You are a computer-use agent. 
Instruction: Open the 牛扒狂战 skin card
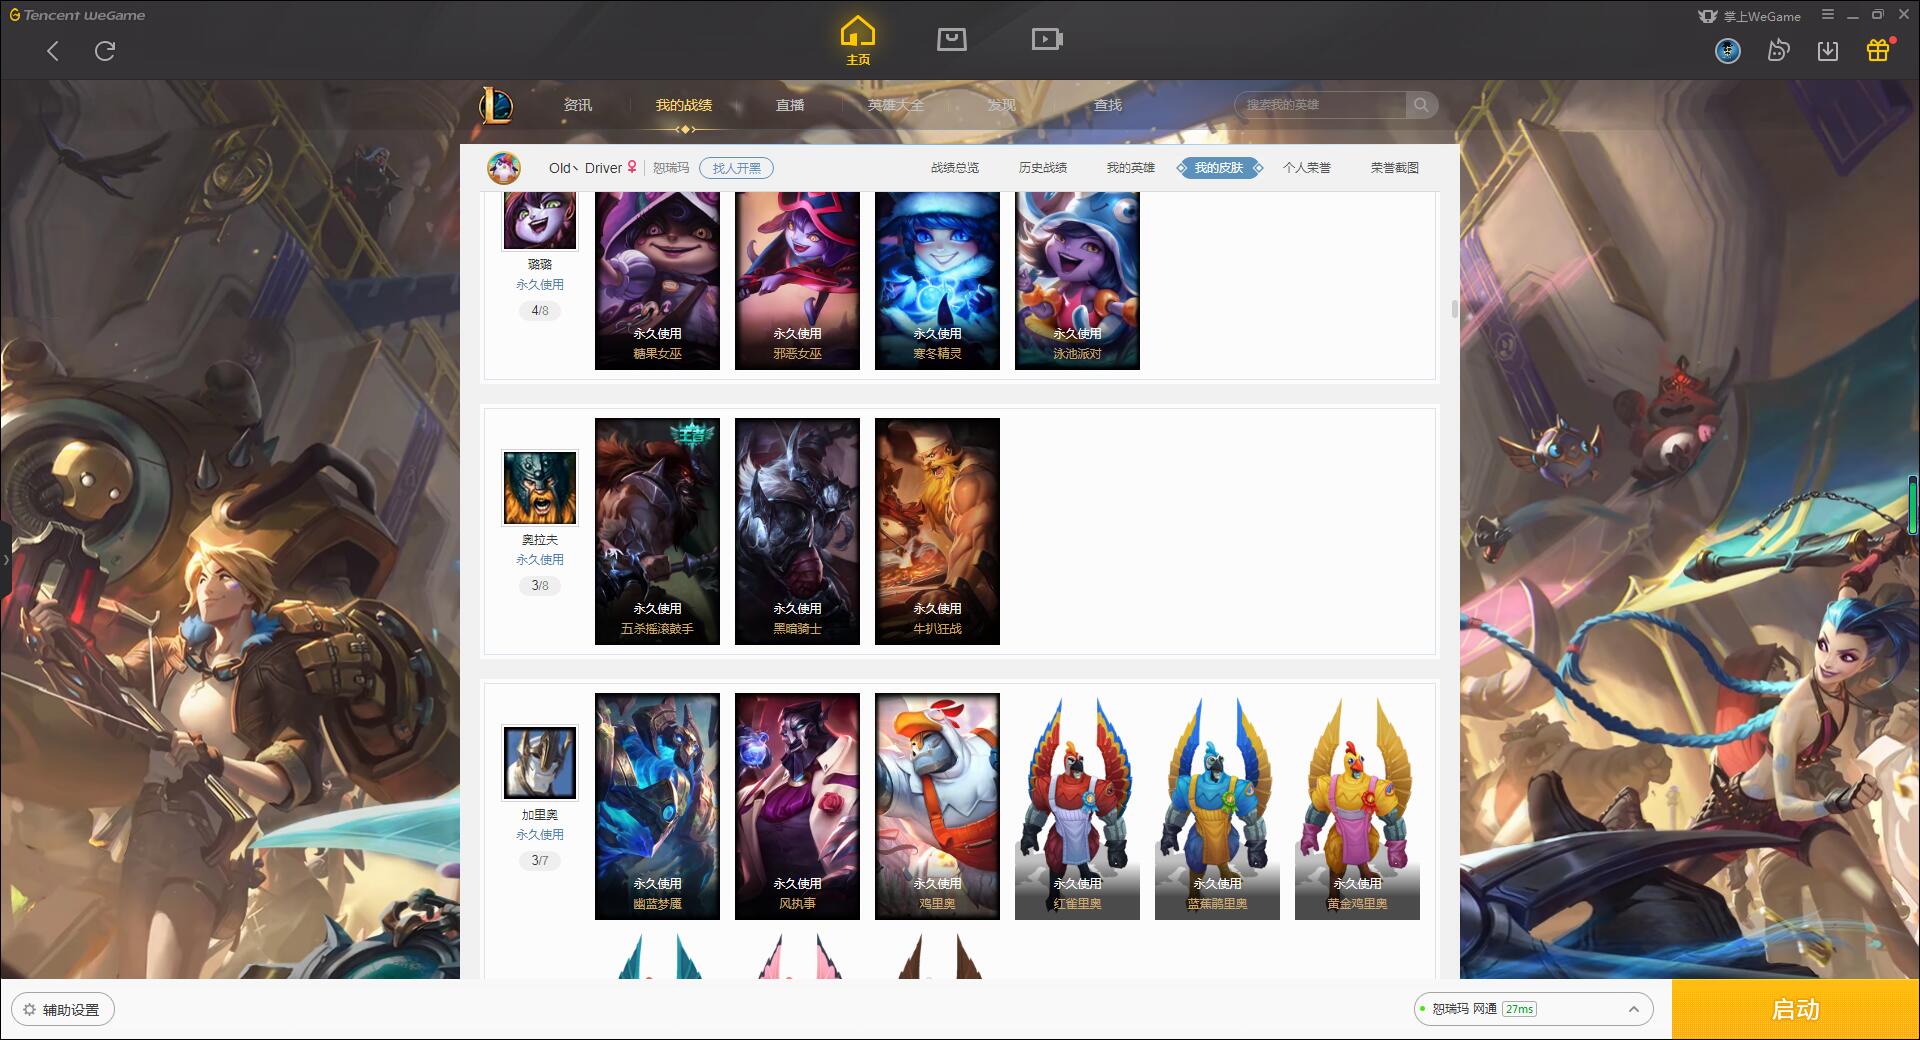click(x=937, y=531)
